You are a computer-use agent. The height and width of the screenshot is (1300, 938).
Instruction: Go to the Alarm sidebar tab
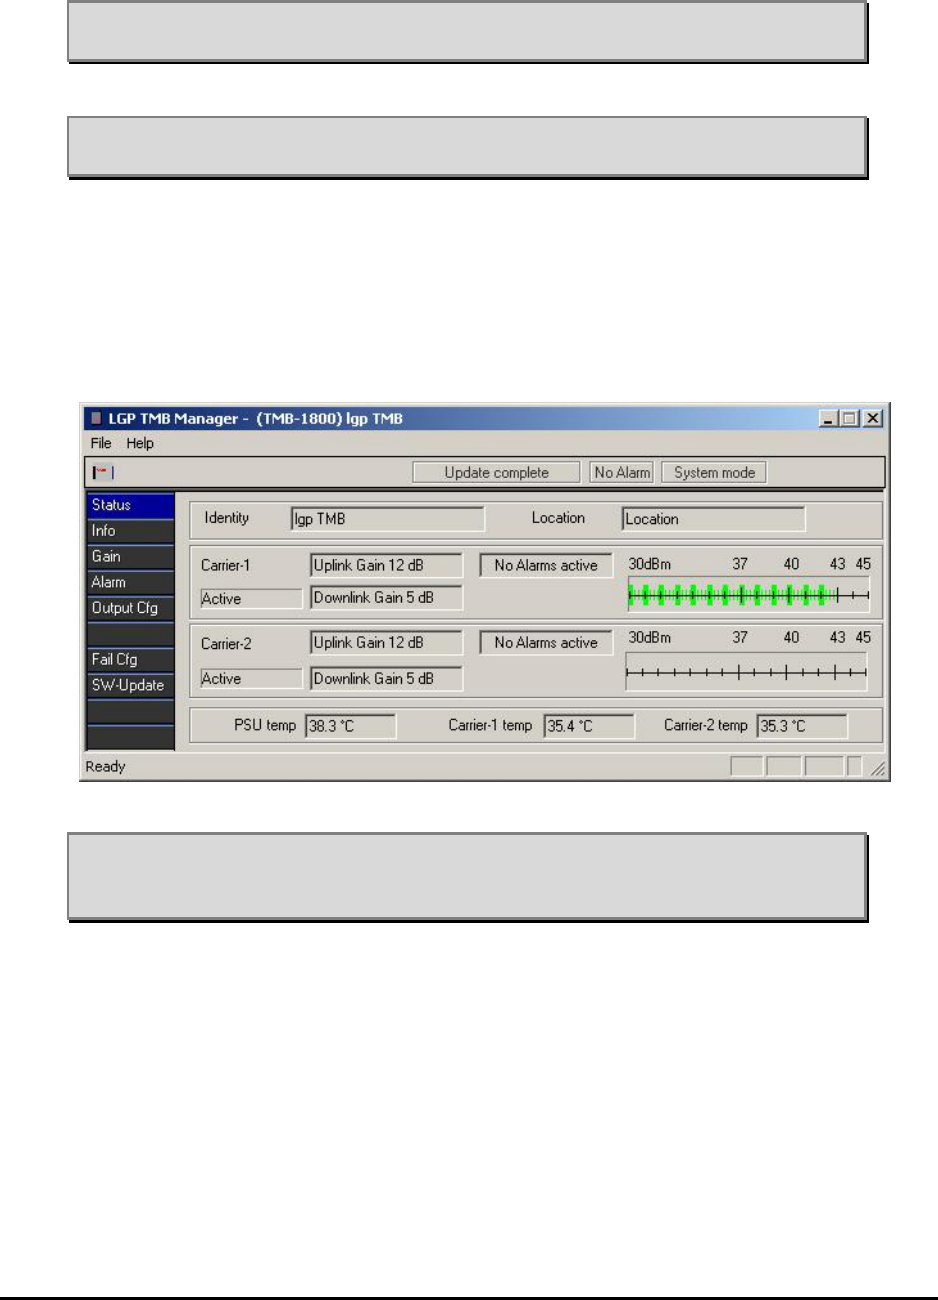(x=131, y=582)
